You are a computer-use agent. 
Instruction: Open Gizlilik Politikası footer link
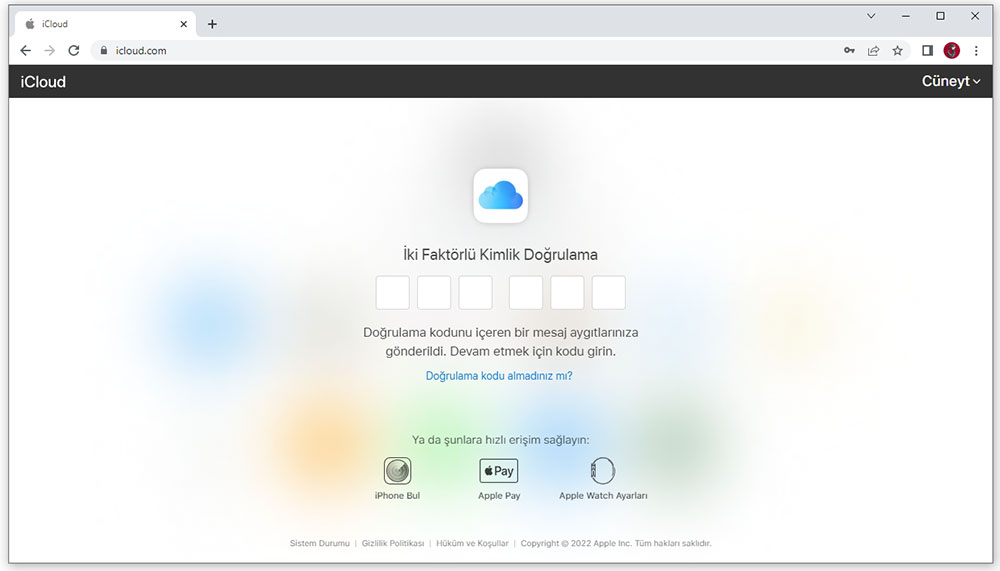click(391, 544)
